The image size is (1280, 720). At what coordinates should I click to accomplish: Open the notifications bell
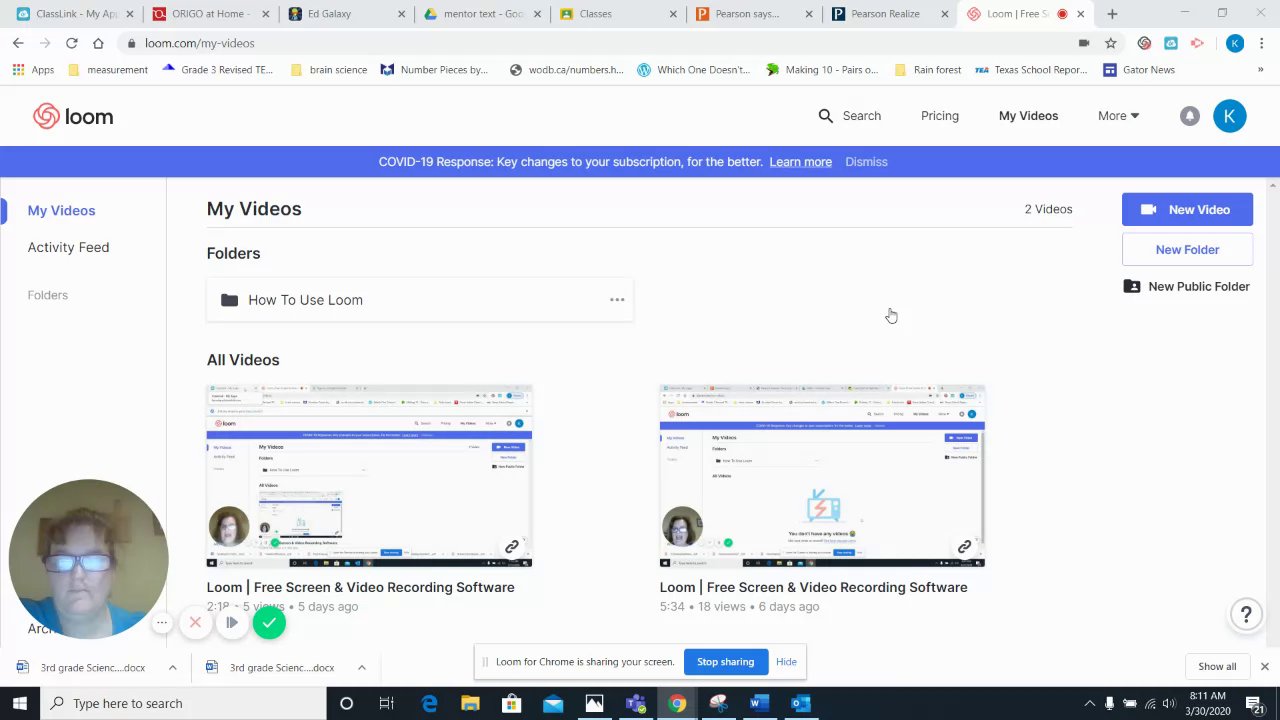pos(1189,116)
